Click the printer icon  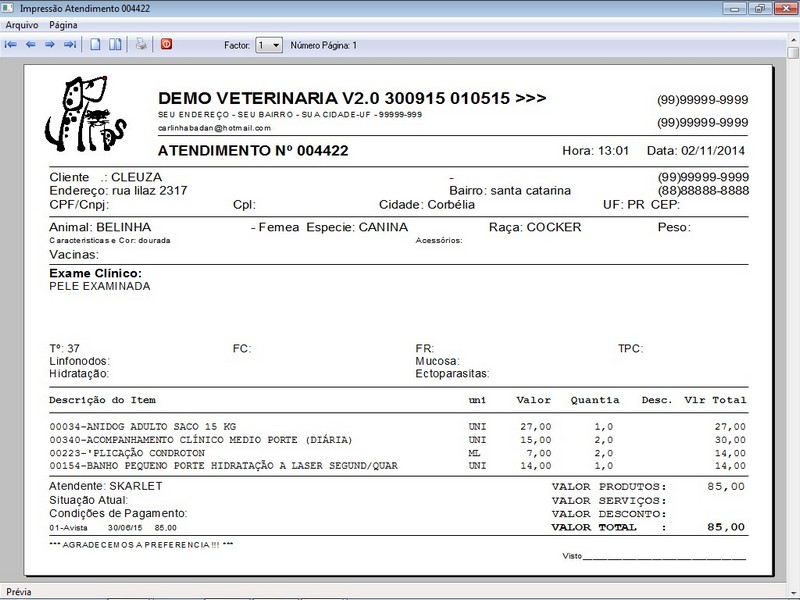[x=141, y=44]
